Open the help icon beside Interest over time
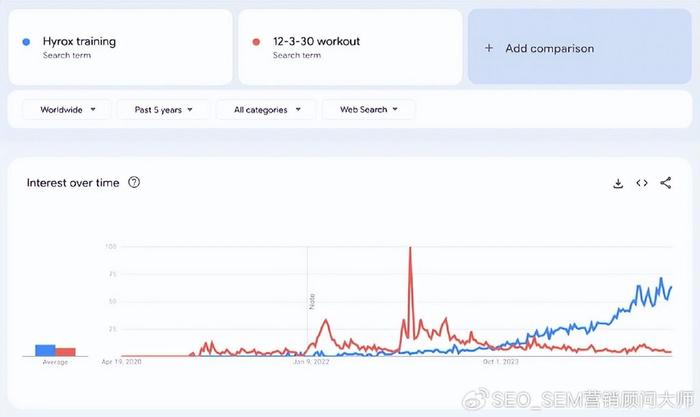Image resolution: width=700 pixels, height=417 pixels. (134, 182)
